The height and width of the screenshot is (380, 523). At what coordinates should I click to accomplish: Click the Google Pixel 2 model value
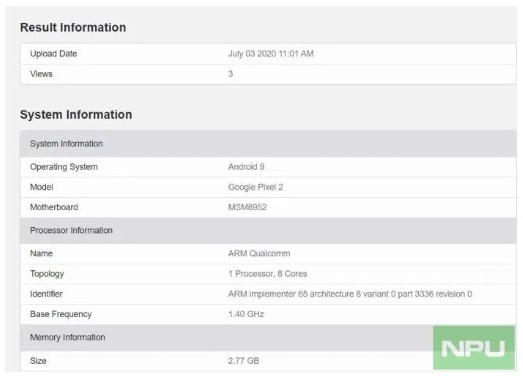click(255, 187)
